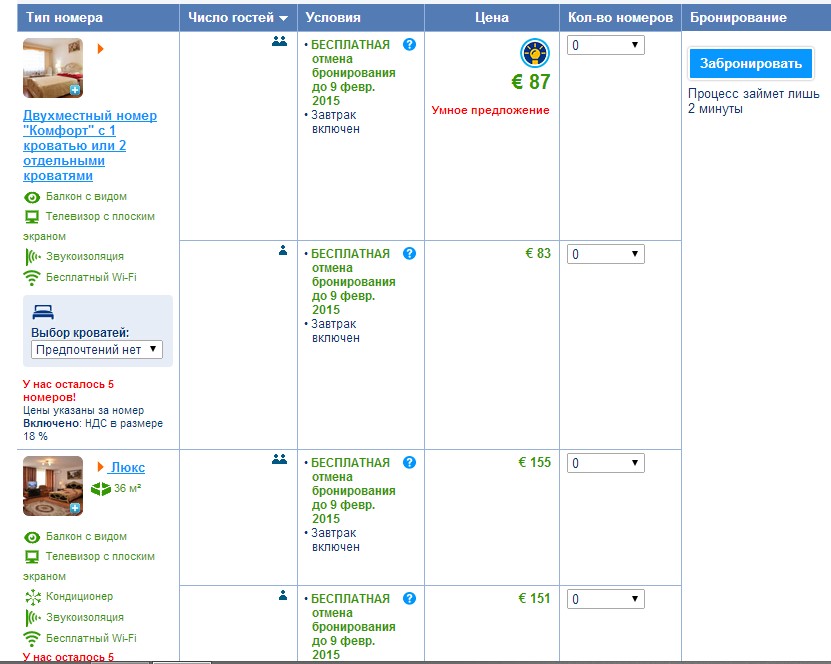Open room quantity dropdown for €155 offer
The width and height of the screenshot is (831, 664).
click(605, 463)
